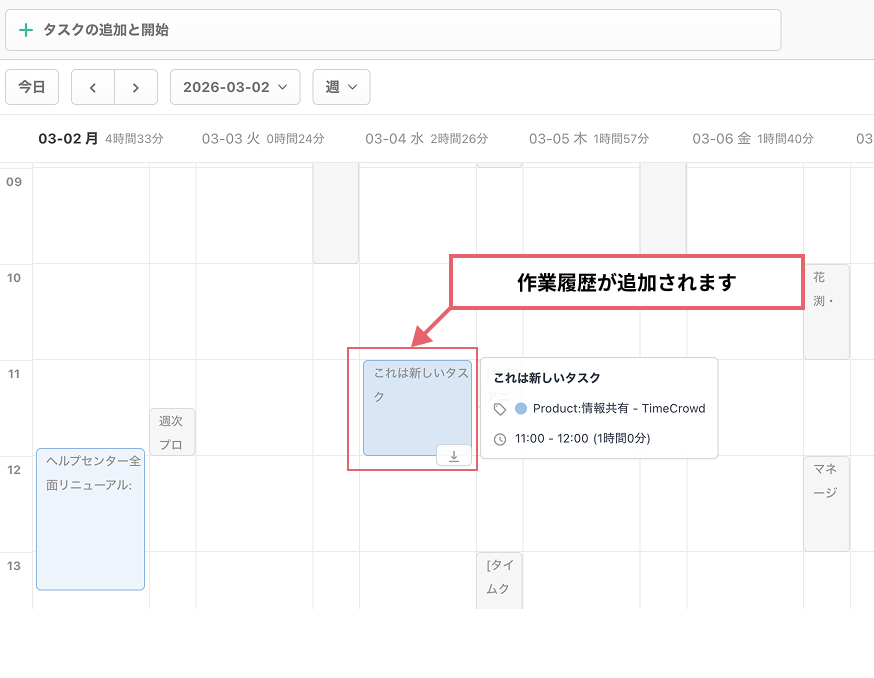Click the 今日 button
This screenshot has height=678, width=874.
(x=31, y=87)
